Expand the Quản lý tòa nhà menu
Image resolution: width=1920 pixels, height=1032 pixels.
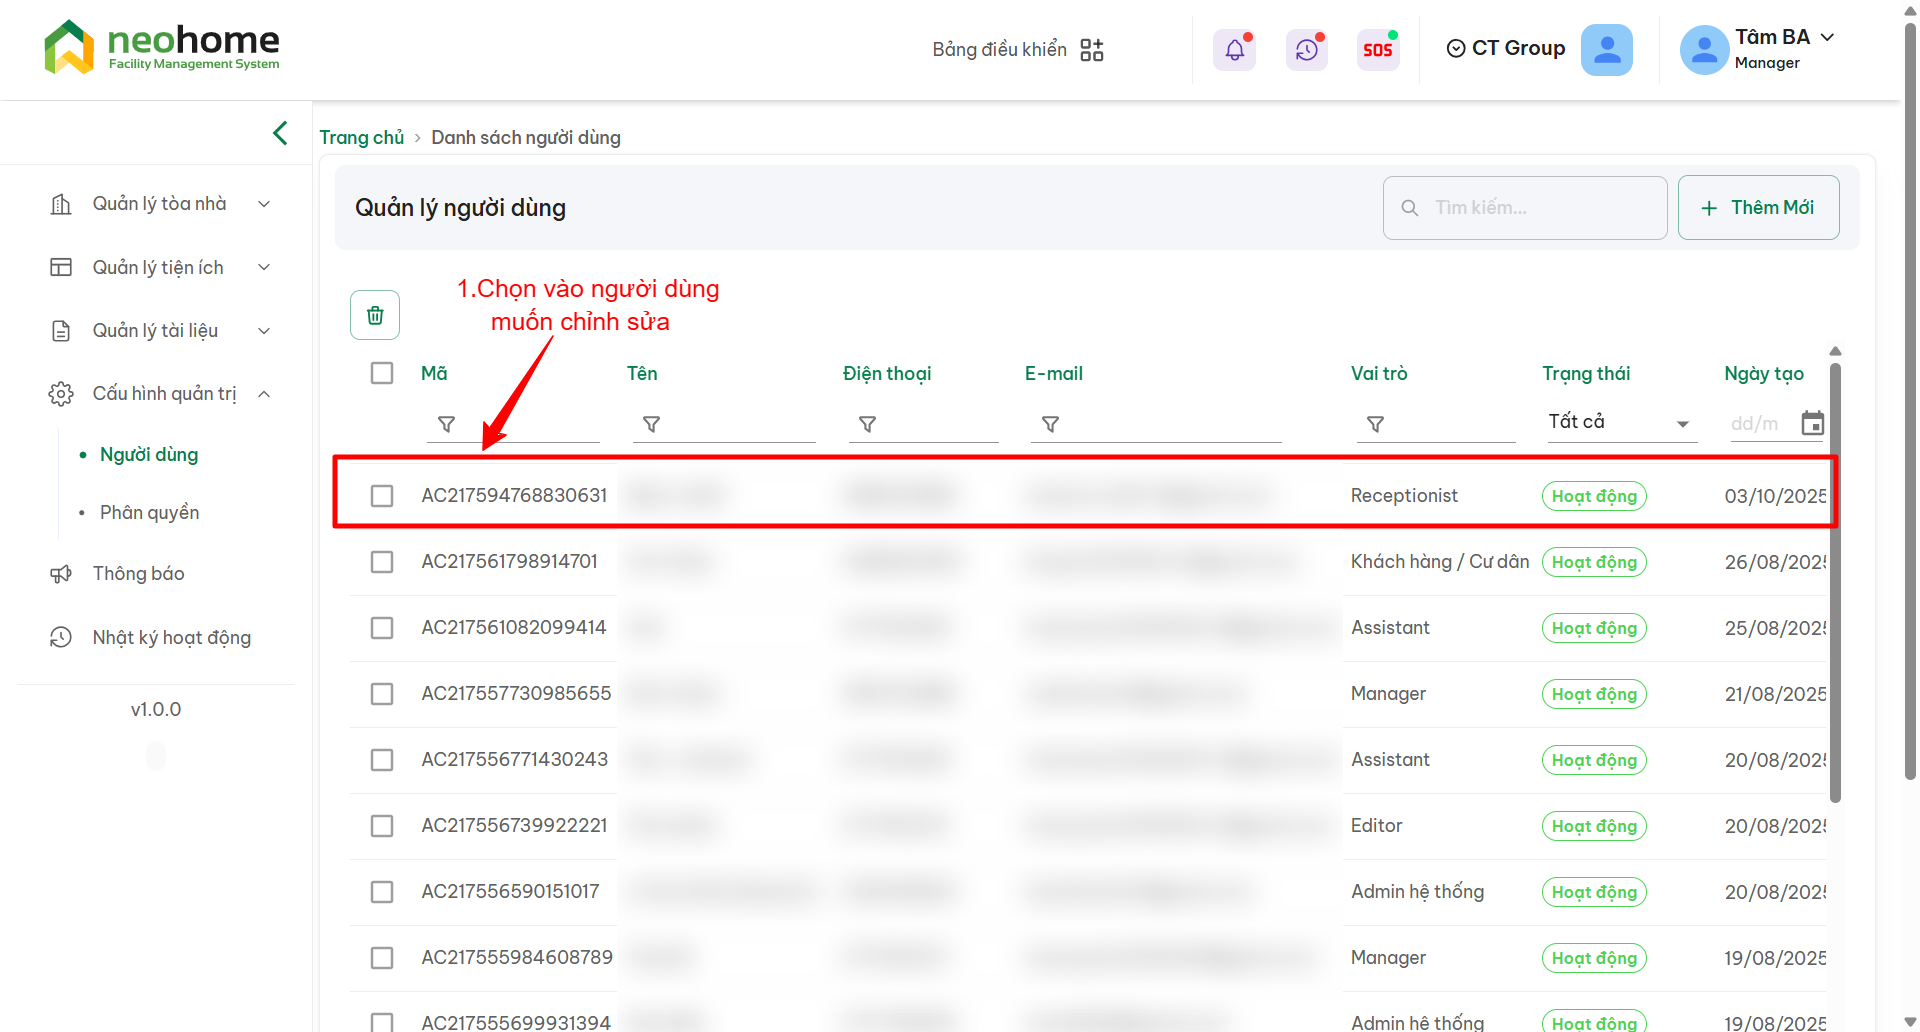pyautogui.click(x=160, y=204)
